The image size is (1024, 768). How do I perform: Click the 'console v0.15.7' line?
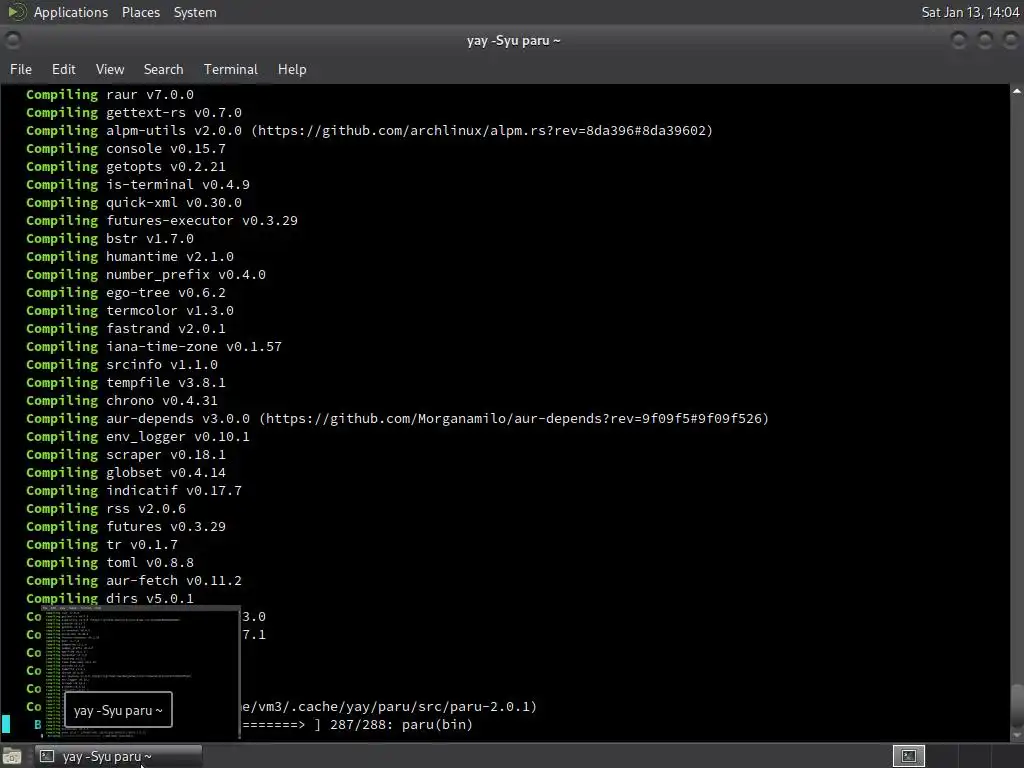pyautogui.click(x=126, y=149)
